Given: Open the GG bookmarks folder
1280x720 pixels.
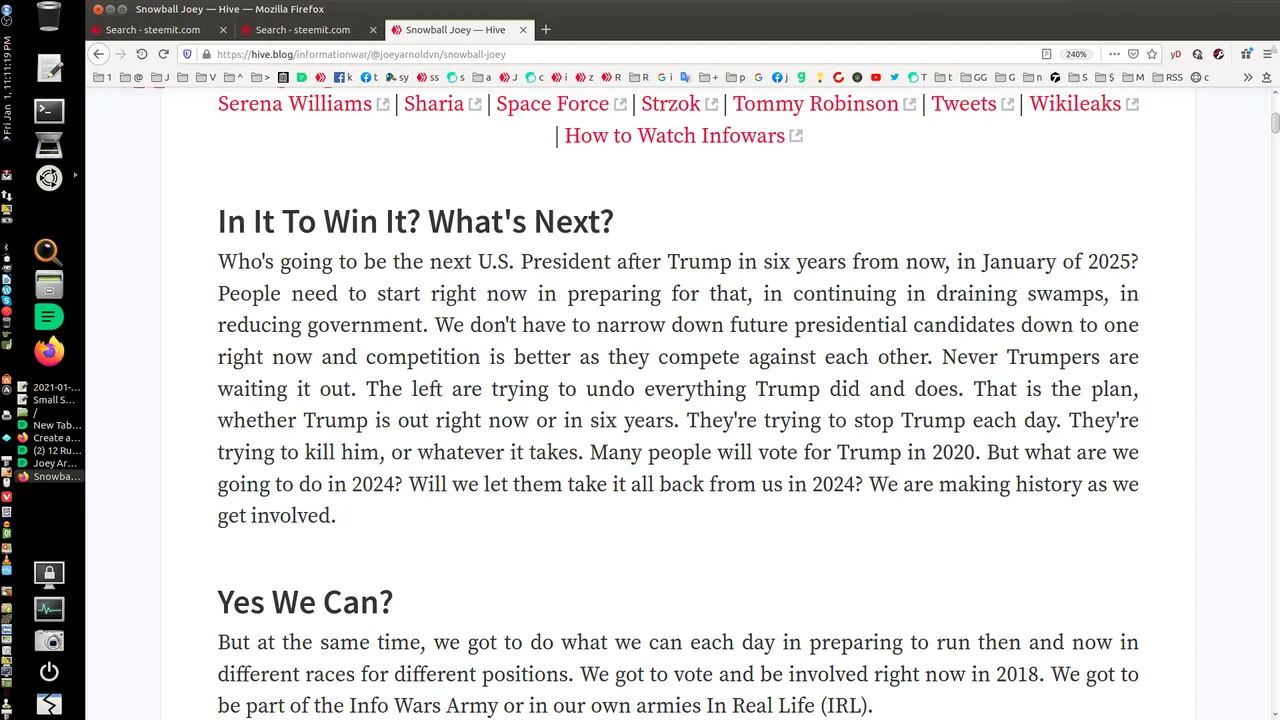Looking at the screenshot, I should pyautogui.click(x=973, y=77).
